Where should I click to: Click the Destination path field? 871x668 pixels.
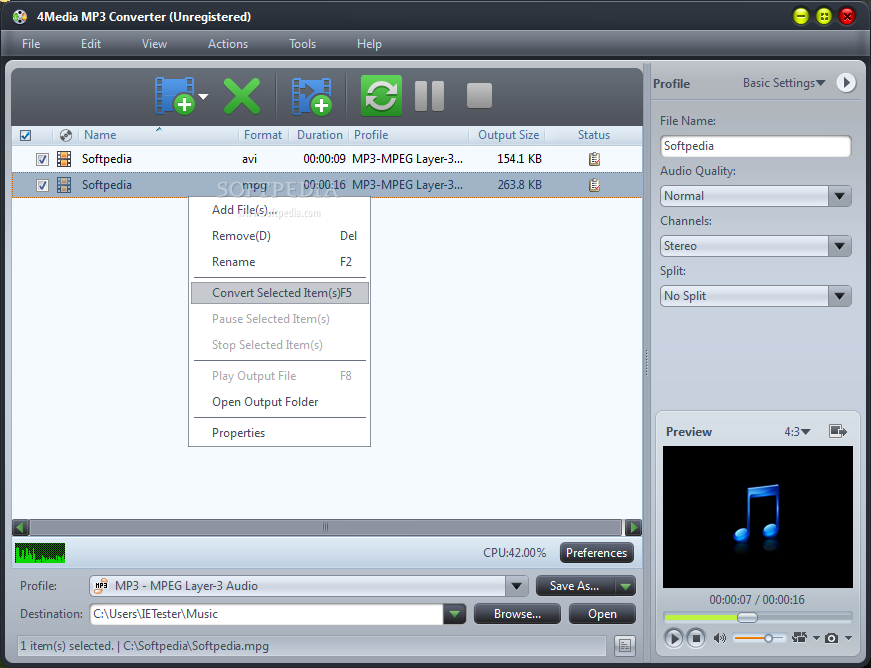[267, 614]
